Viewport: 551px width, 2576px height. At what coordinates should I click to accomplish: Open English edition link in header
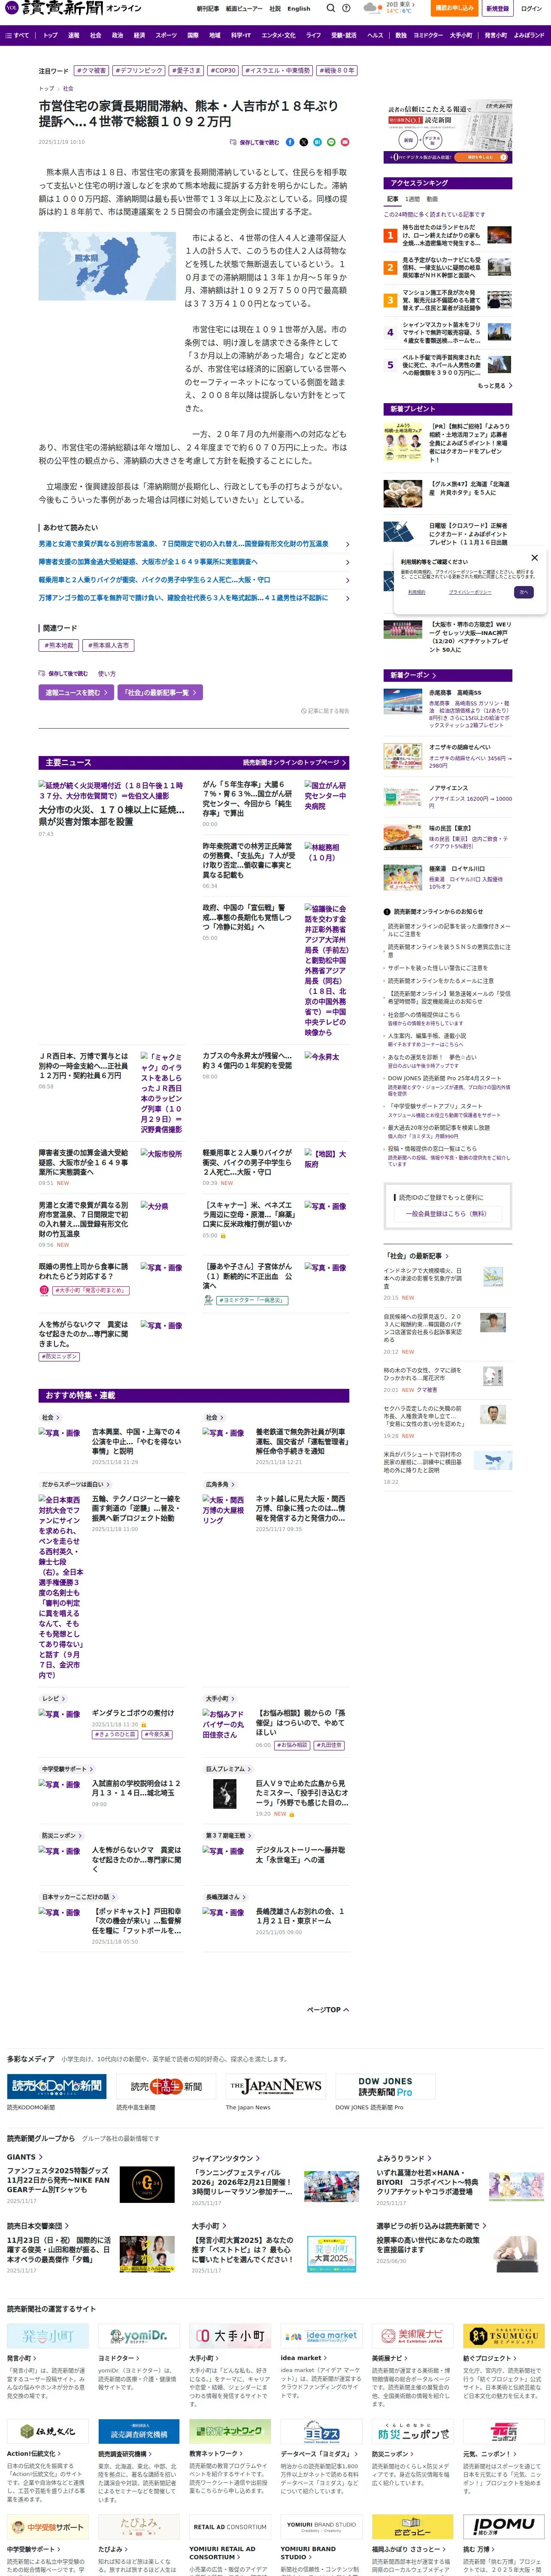point(299,8)
